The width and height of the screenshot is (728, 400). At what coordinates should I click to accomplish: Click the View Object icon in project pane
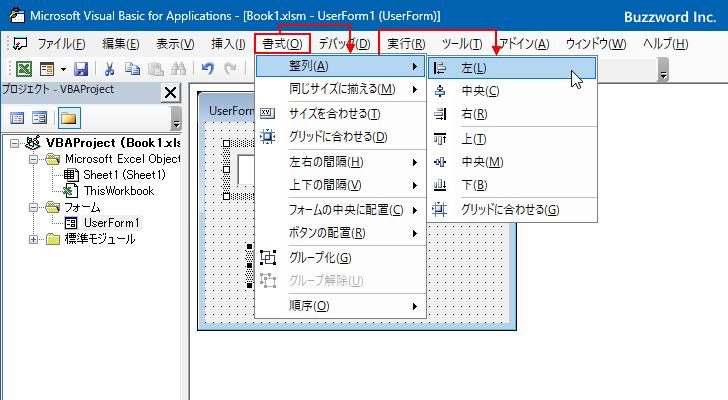point(39,118)
